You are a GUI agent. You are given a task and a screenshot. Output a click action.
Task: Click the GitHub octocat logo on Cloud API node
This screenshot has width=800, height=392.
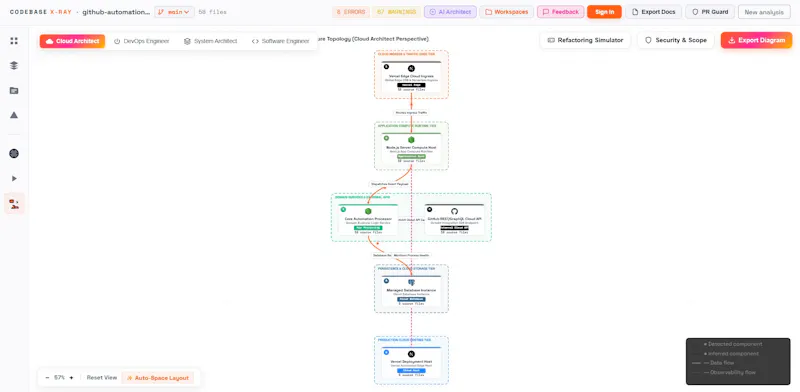click(x=455, y=211)
